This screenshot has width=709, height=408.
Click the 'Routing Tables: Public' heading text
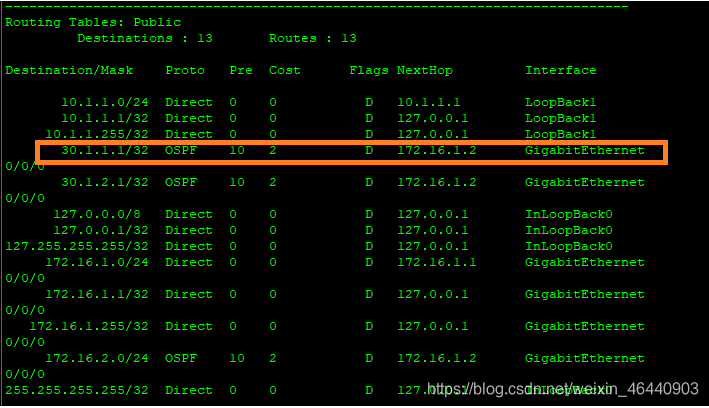[x=93, y=22]
